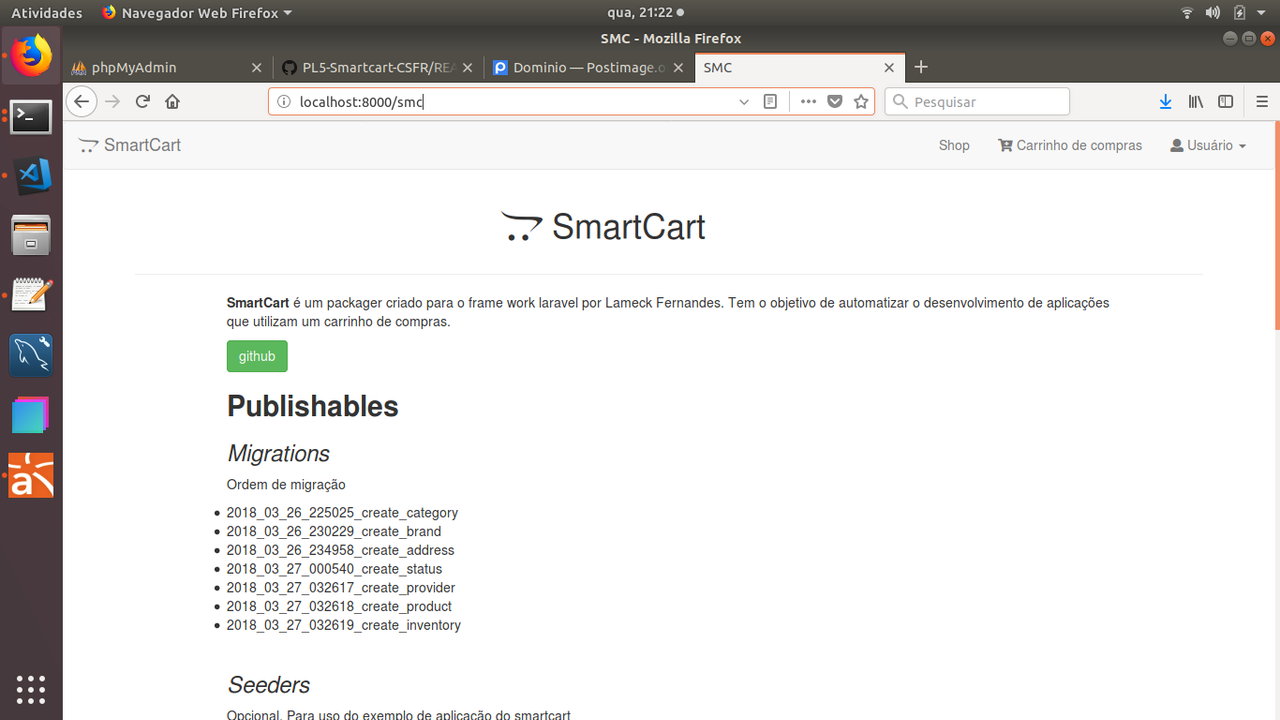Expand the Usuário dropdown menu

click(x=1208, y=145)
